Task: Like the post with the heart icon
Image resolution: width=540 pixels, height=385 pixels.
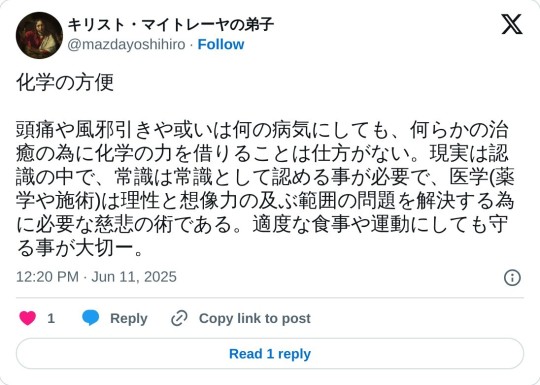Action: coord(28,318)
